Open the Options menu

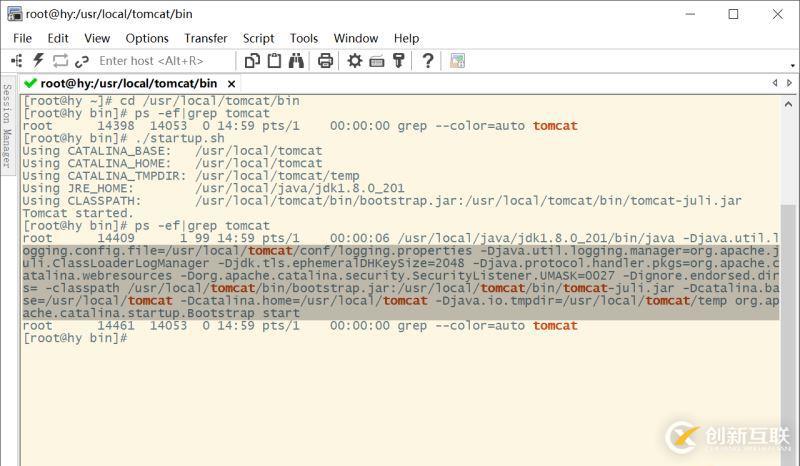pyautogui.click(x=147, y=38)
